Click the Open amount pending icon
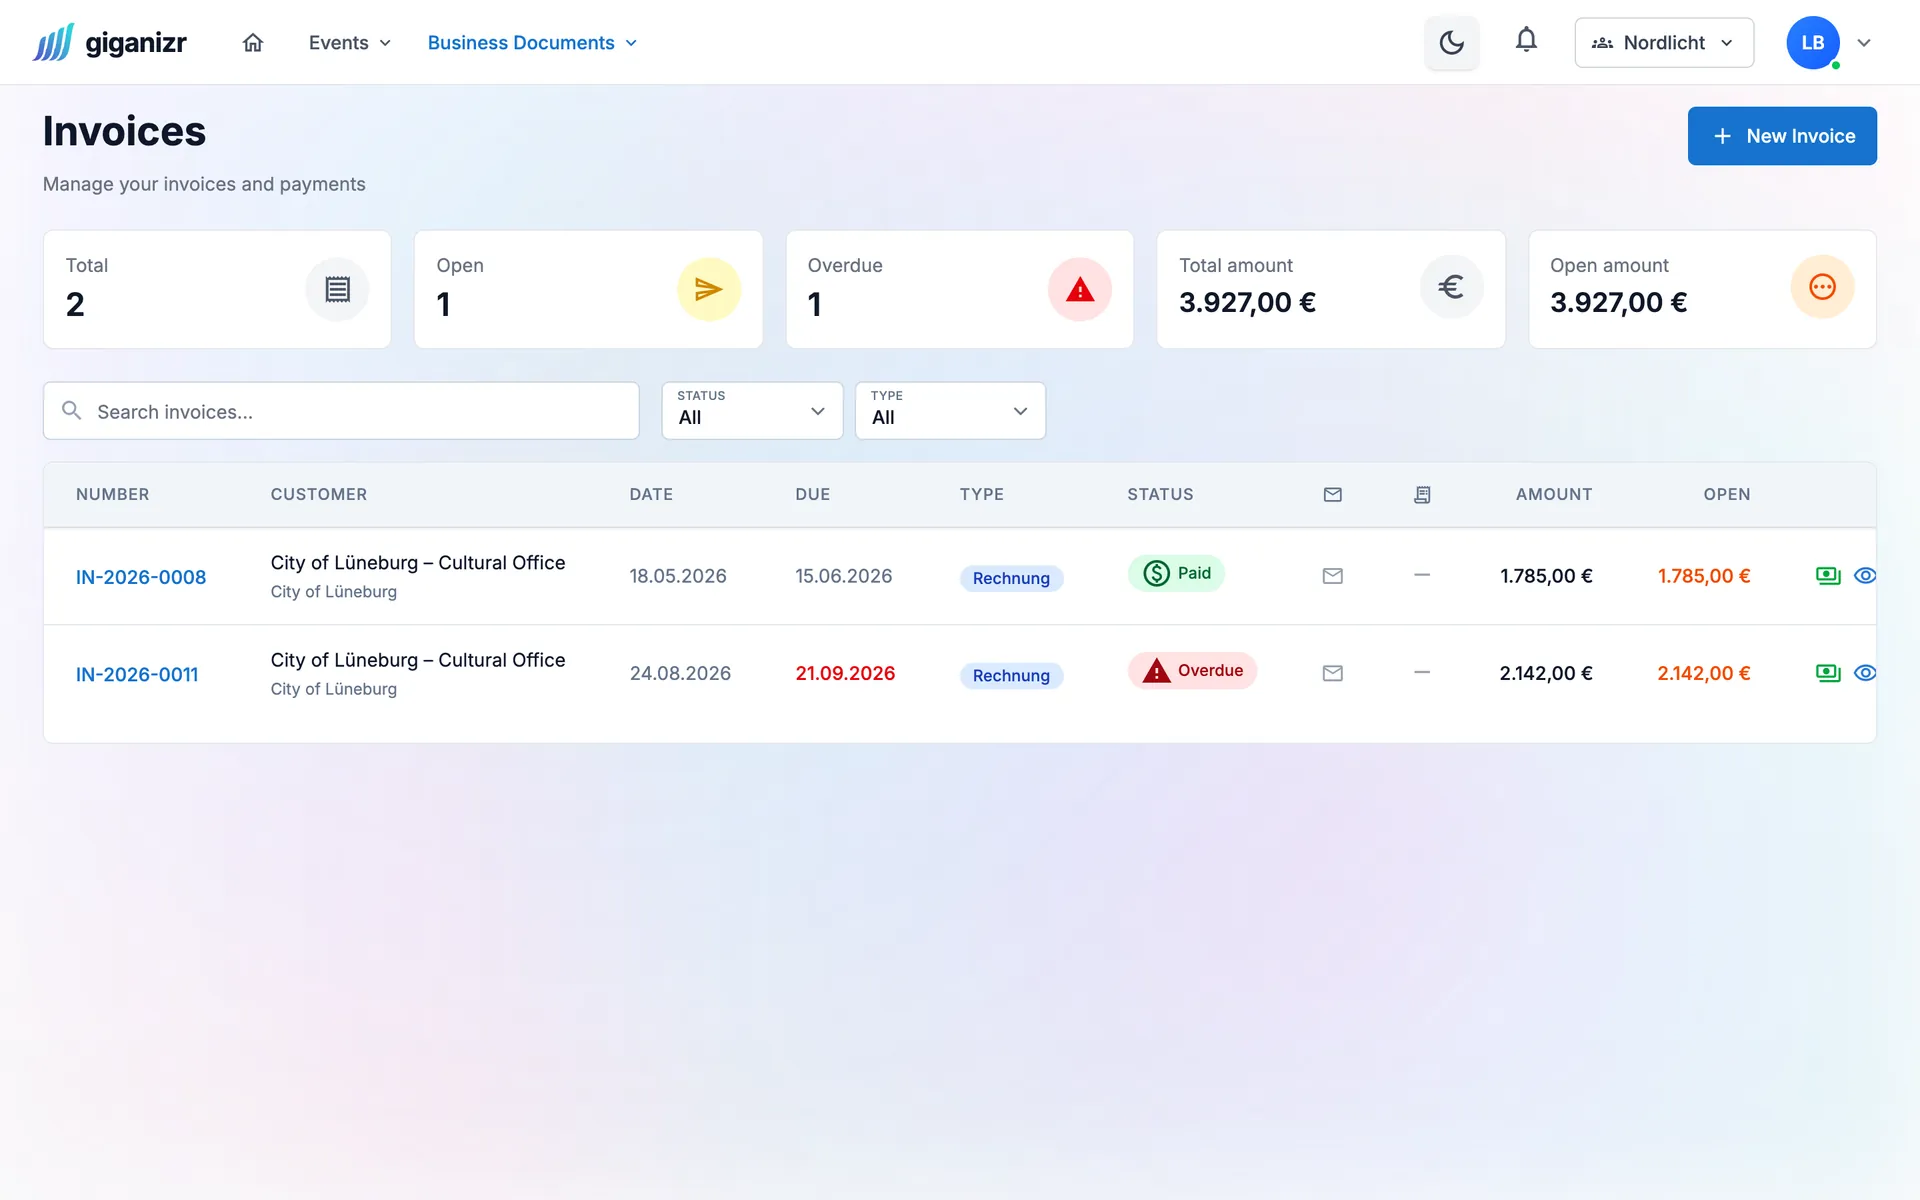 tap(1822, 288)
